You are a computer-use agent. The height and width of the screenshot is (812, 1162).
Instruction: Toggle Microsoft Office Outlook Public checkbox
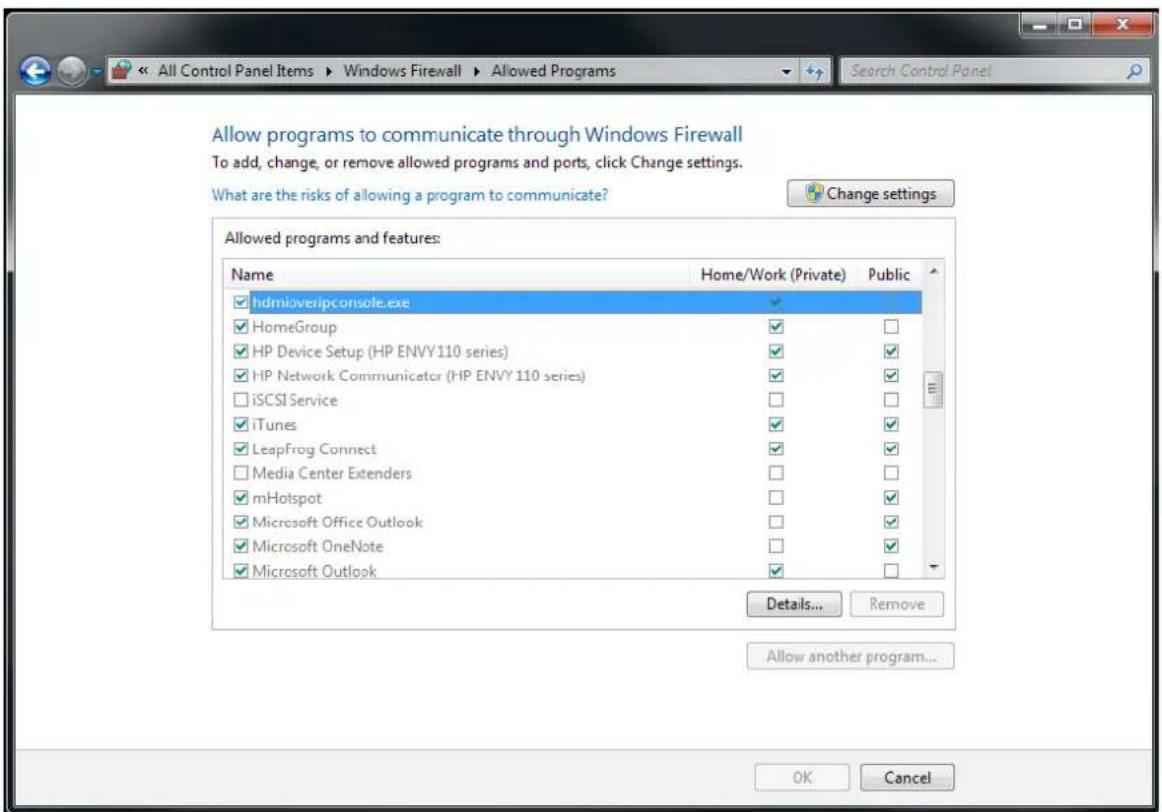pos(891,522)
